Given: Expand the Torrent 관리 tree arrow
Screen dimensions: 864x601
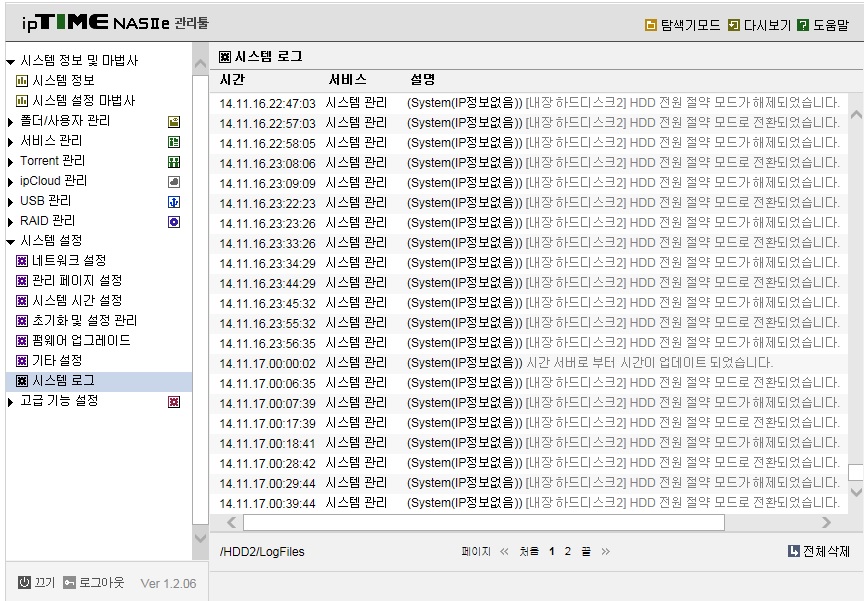Looking at the screenshot, I should (x=10, y=162).
